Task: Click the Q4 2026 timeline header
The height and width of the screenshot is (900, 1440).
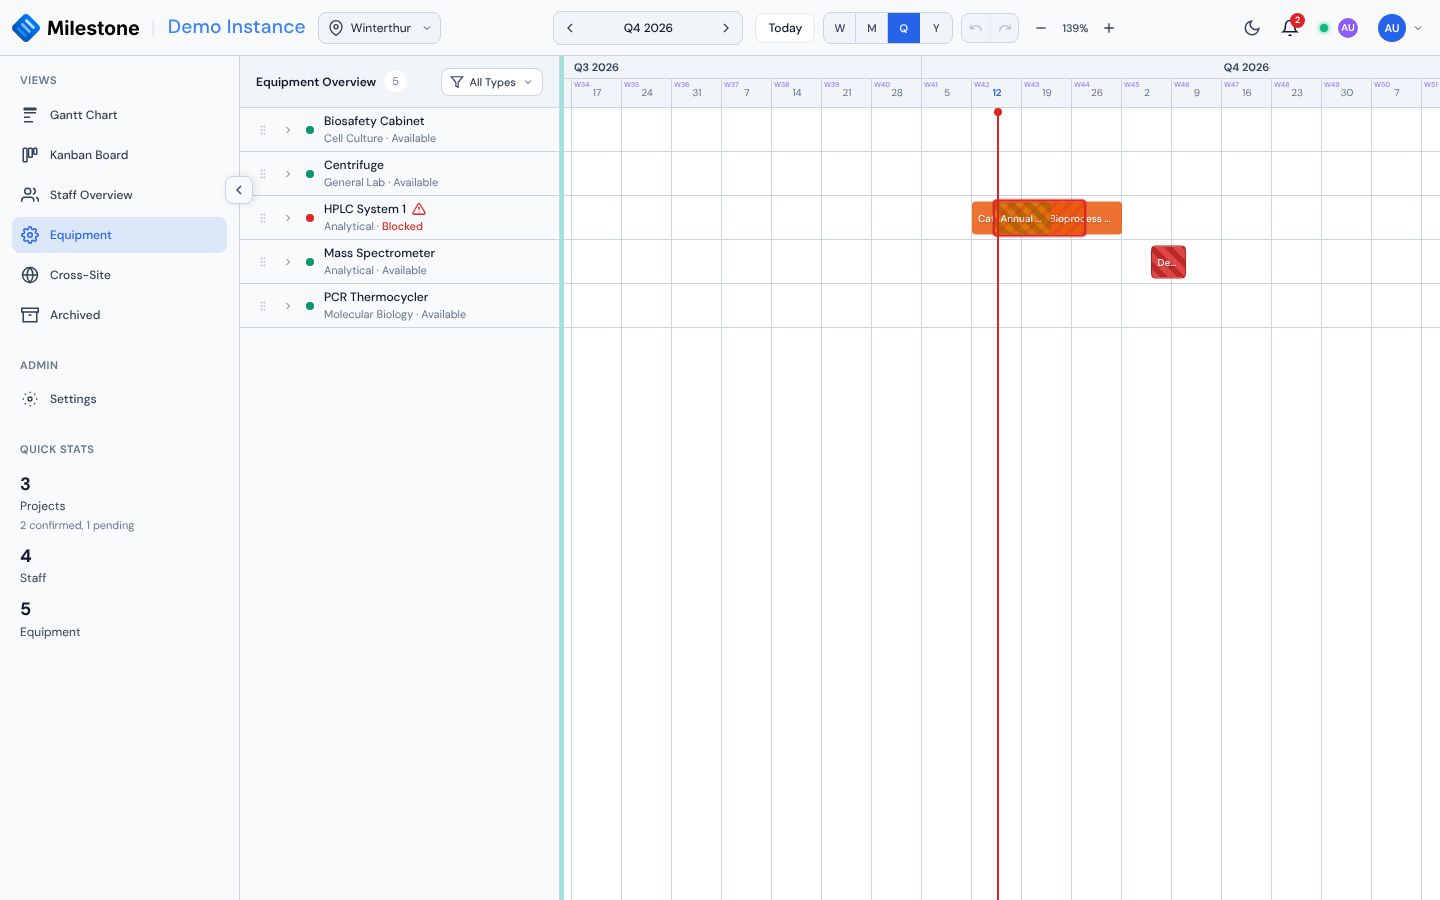Action: [x=1246, y=67]
